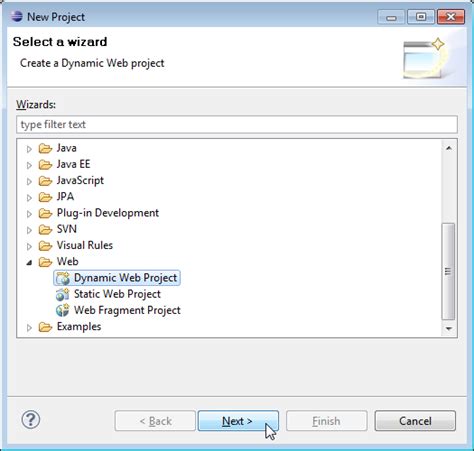Click the Dynamic Web Project globe icon

pyautogui.click(x=63, y=278)
